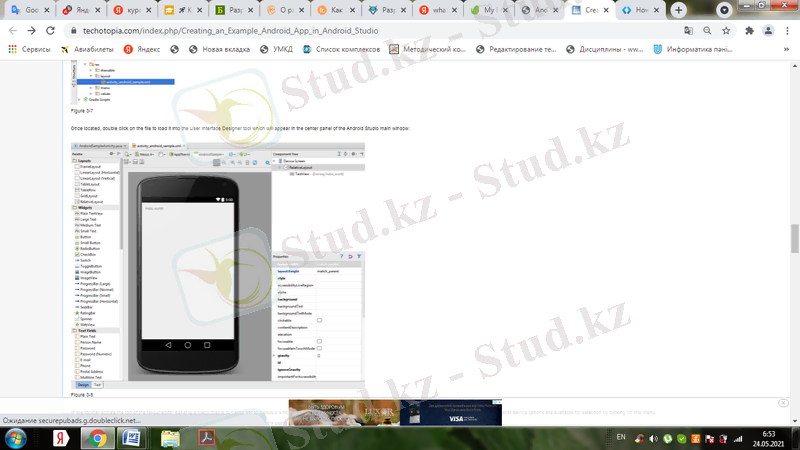The height and width of the screenshot is (450, 800).
Task: Open the network signal tray icon
Action: pyautogui.click(x=738, y=439)
